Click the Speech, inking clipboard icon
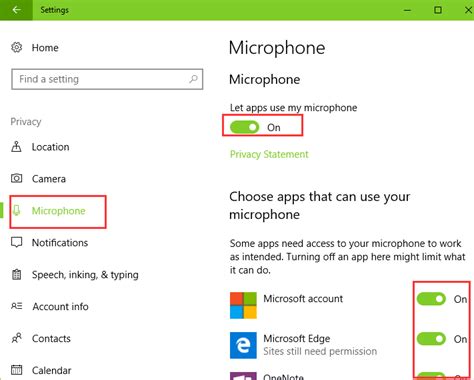 tap(17, 274)
